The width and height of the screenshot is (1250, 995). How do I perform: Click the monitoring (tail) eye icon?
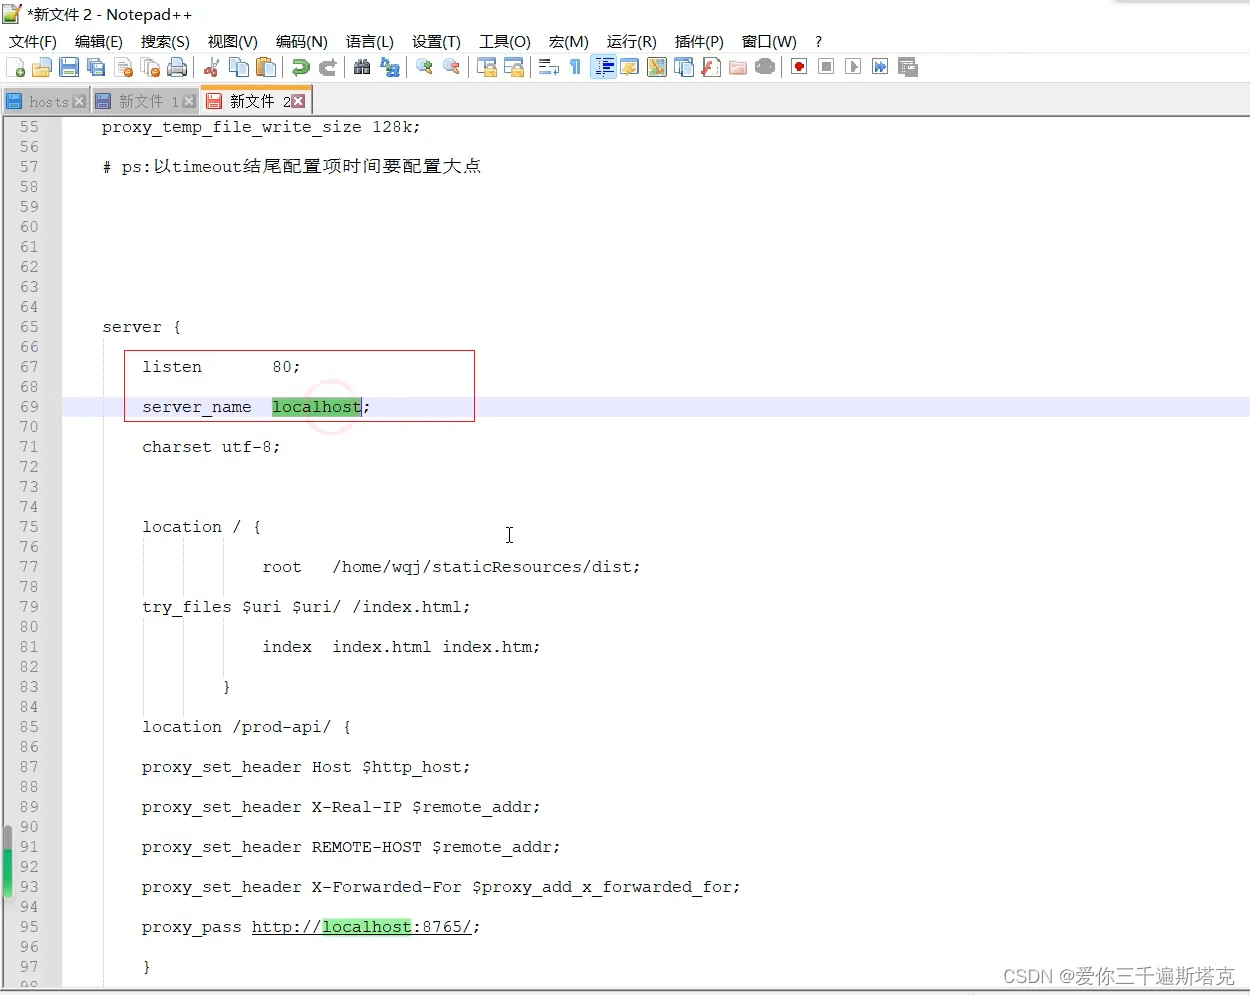(x=765, y=67)
